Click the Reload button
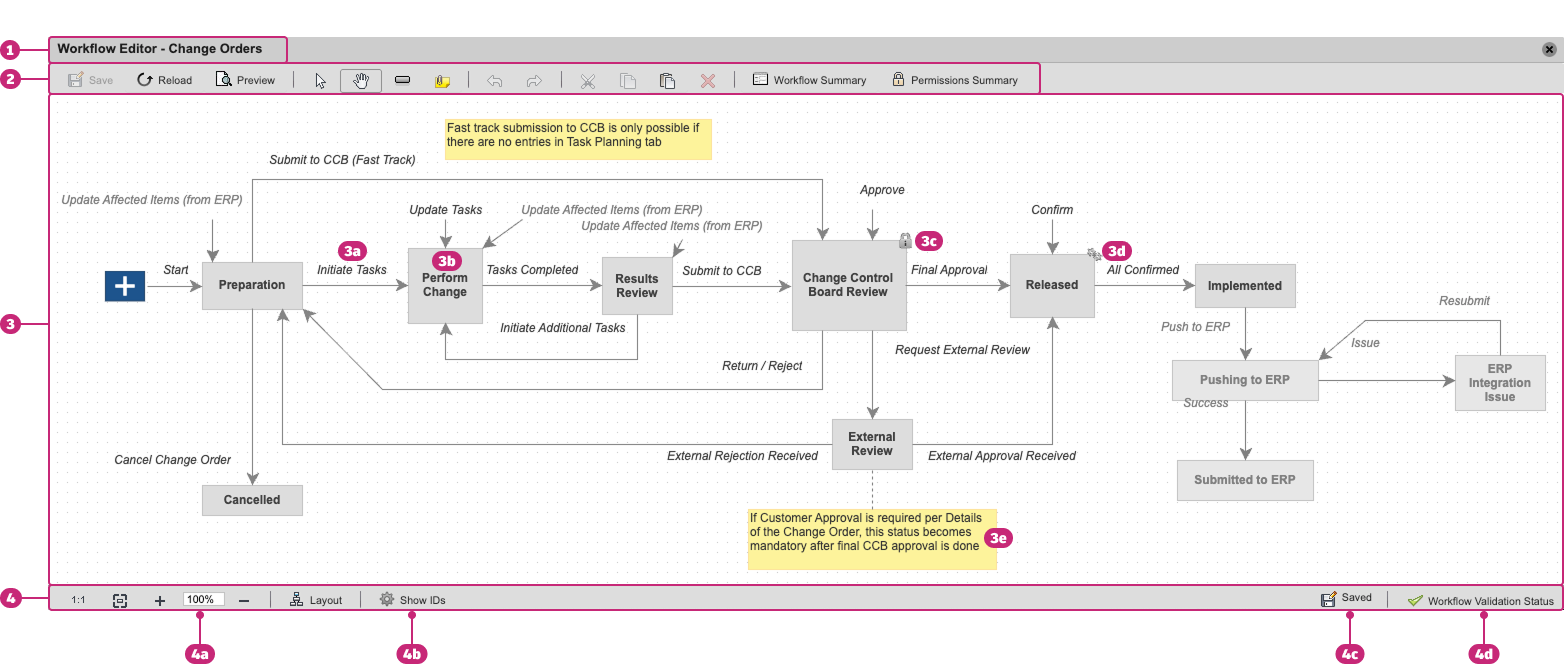The image size is (1564, 664). coord(163,79)
